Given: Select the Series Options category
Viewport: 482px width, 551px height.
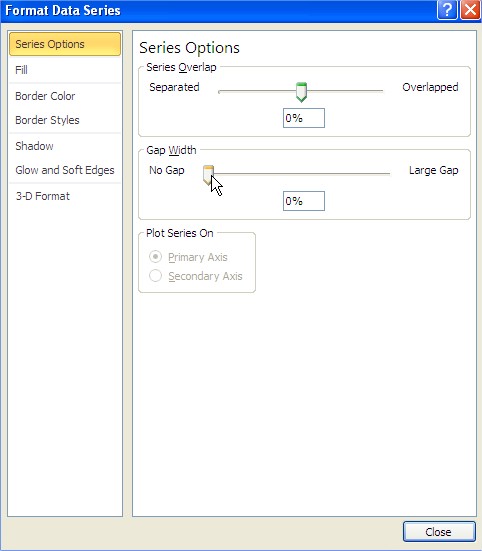Looking at the screenshot, I should (x=65, y=44).
